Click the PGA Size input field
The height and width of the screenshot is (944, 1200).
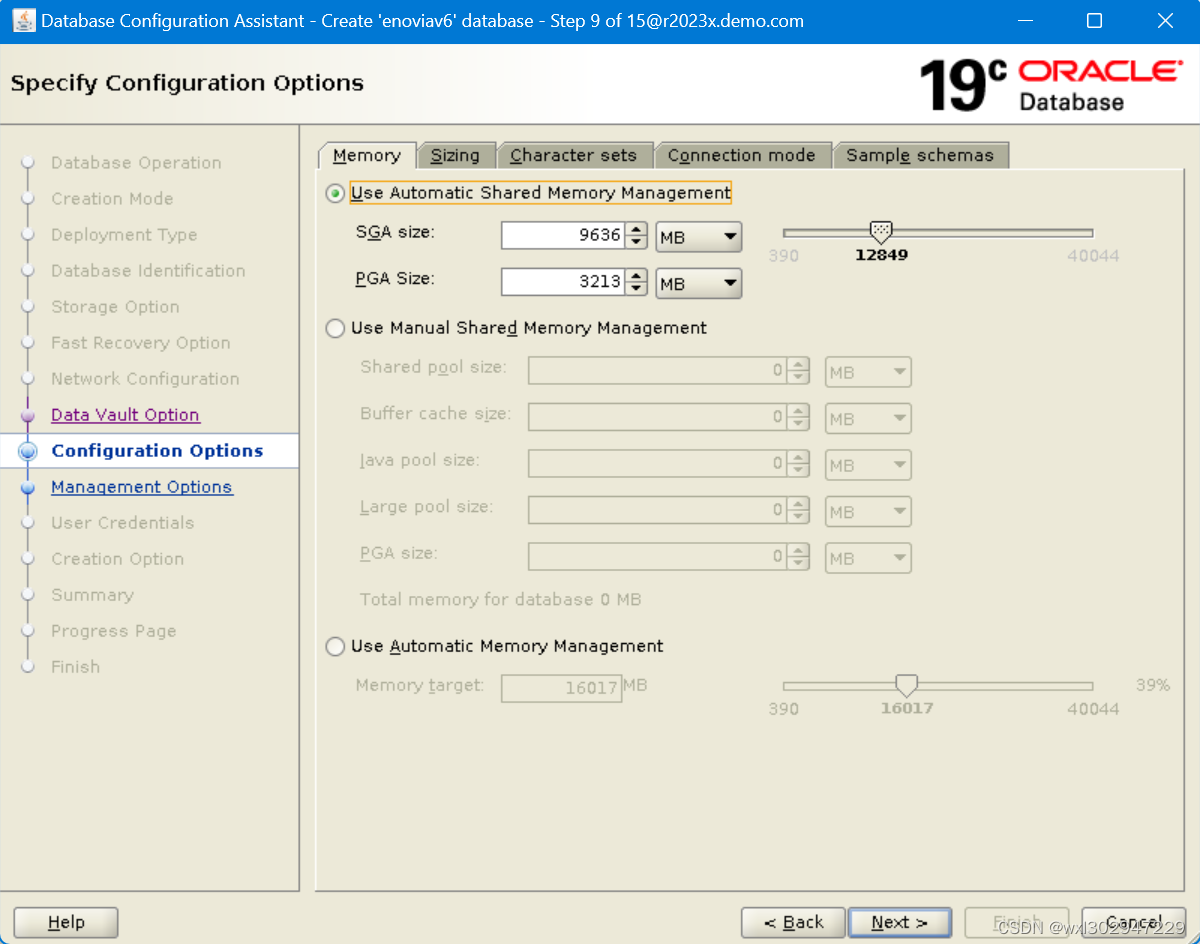(x=563, y=282)
